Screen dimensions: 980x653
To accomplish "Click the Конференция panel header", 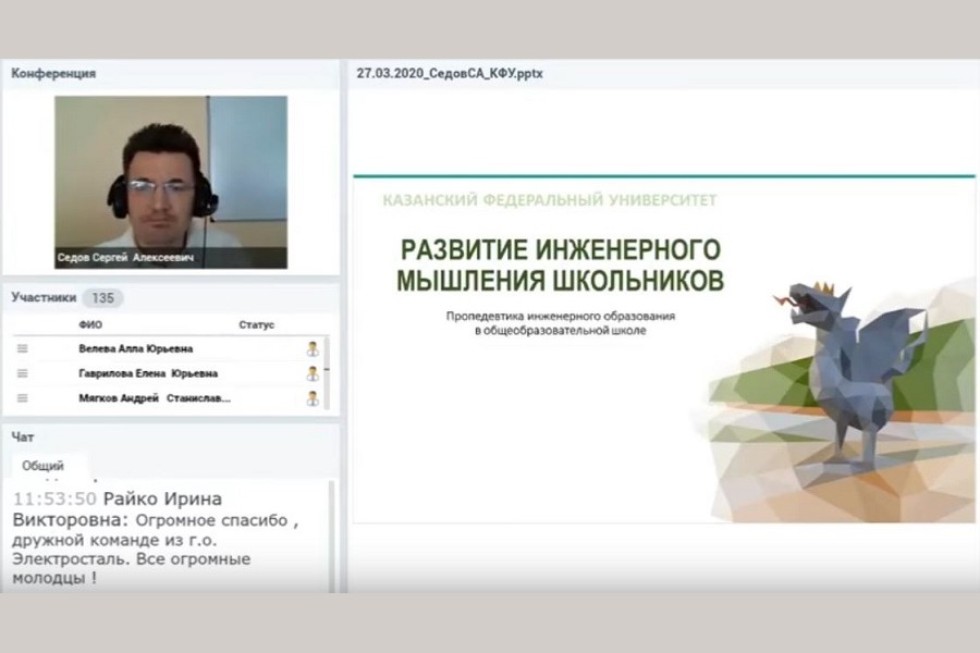I will pos(53,73).
